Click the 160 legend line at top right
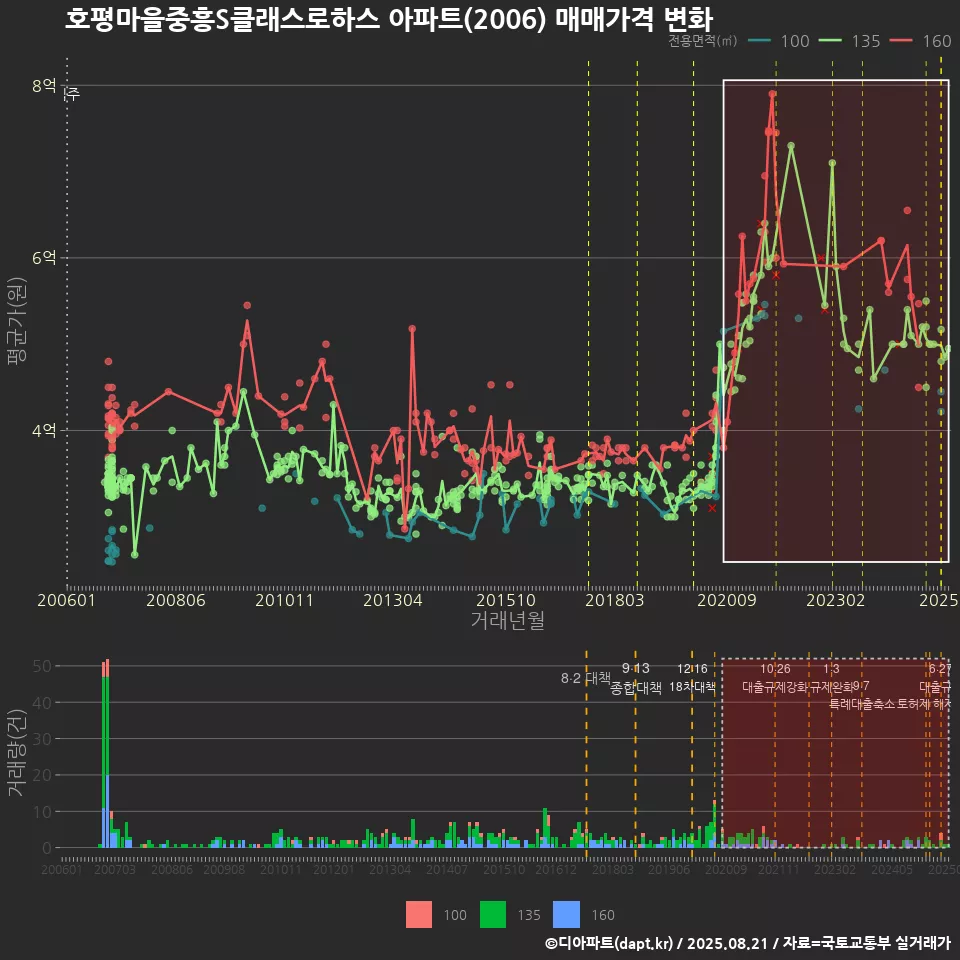960x960 pixels. pyautogui.click(x=901, y=41)
